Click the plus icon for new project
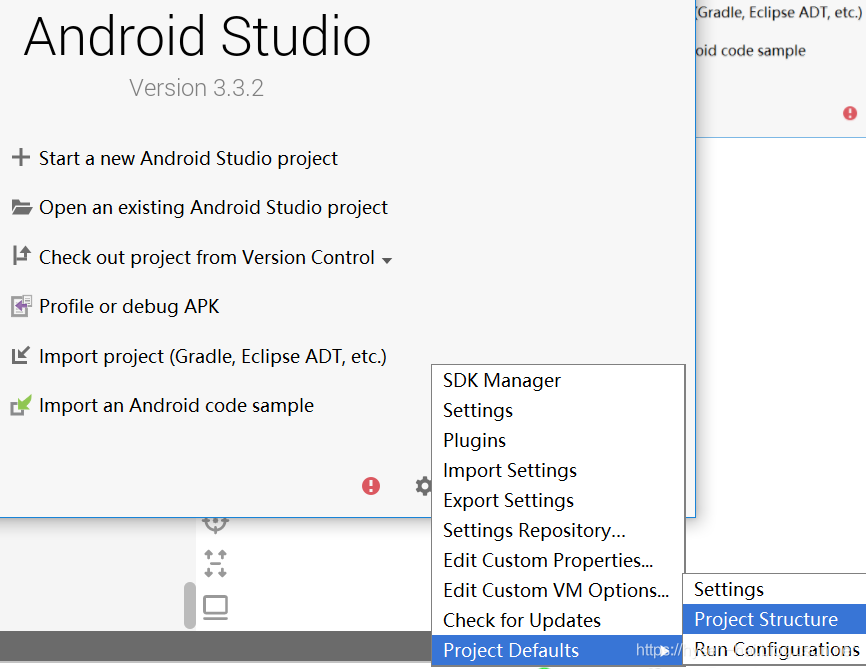 [21, 157]
